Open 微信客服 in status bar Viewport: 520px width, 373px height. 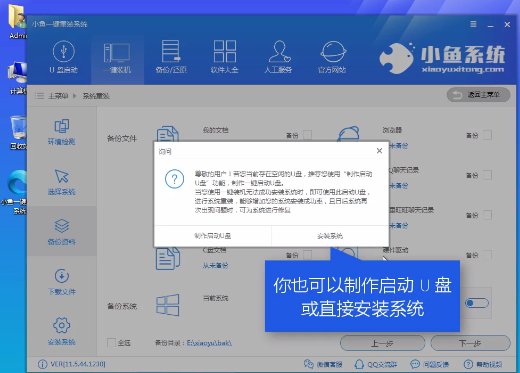coord(323,364)
